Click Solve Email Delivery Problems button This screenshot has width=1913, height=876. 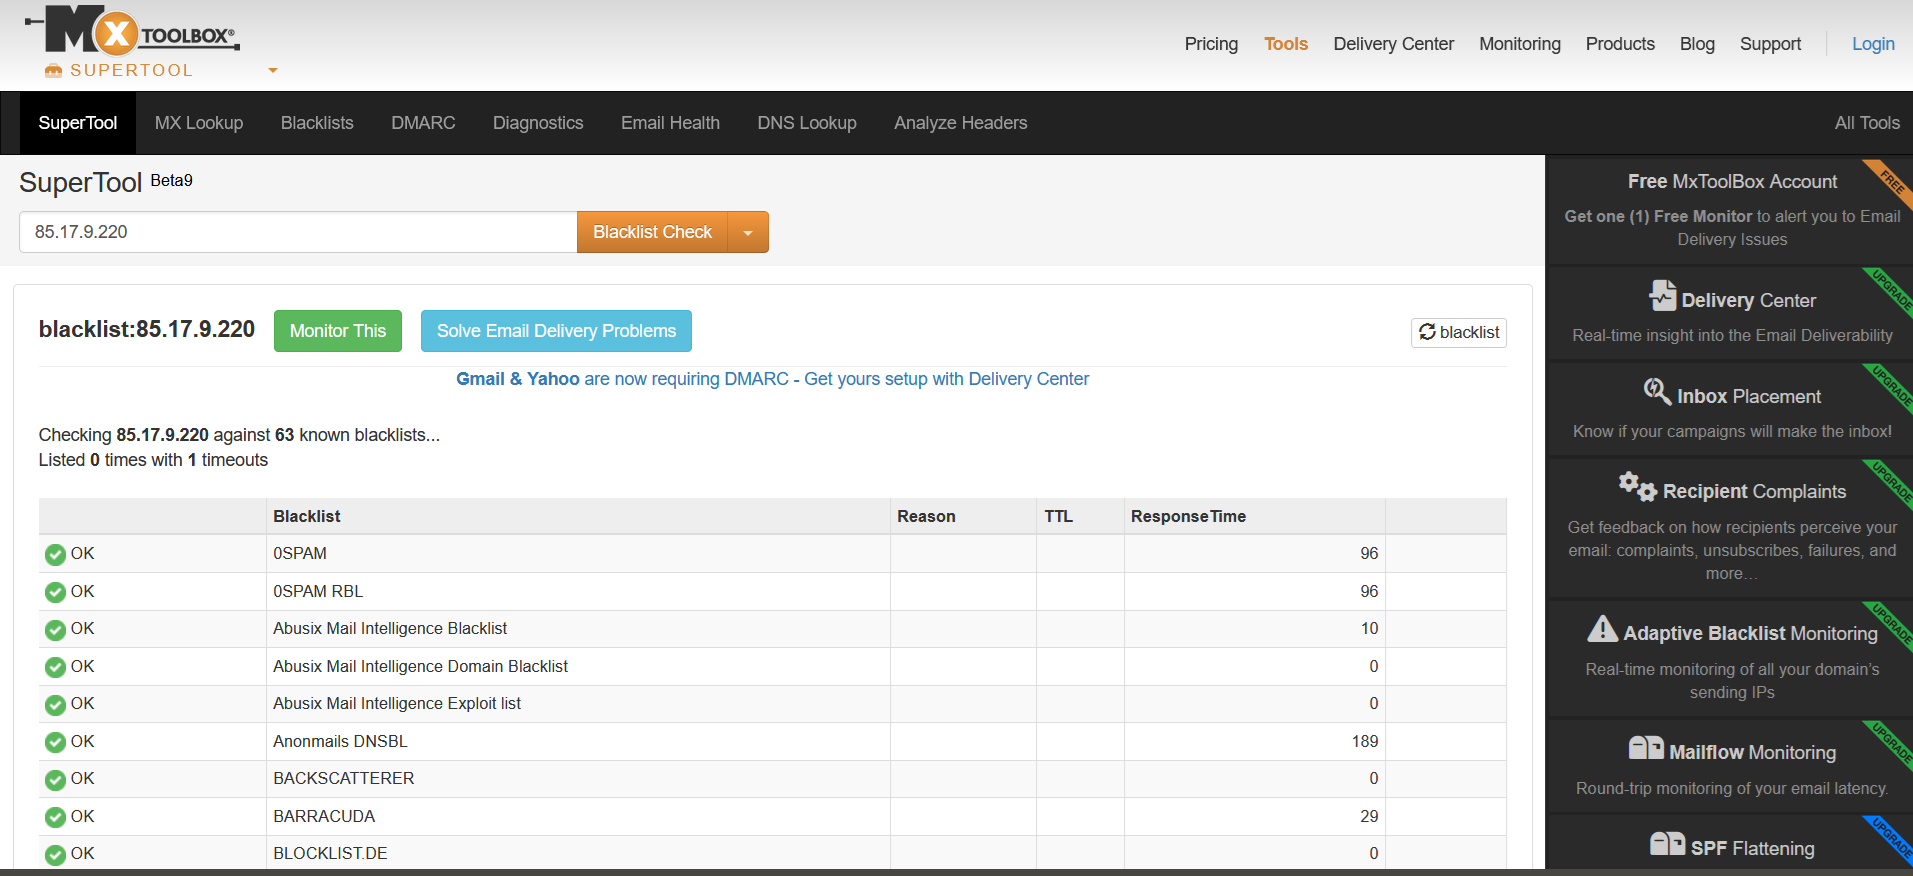pyautogui.click(x=556, y=331)
